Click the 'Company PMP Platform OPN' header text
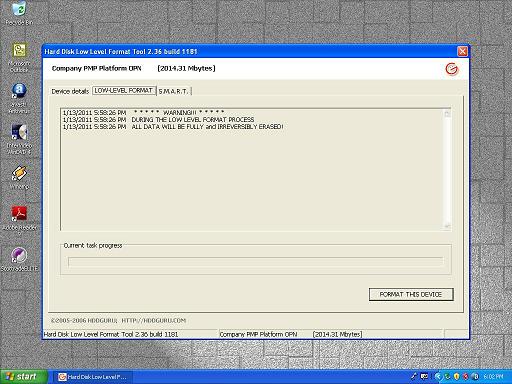 (96, 68)
